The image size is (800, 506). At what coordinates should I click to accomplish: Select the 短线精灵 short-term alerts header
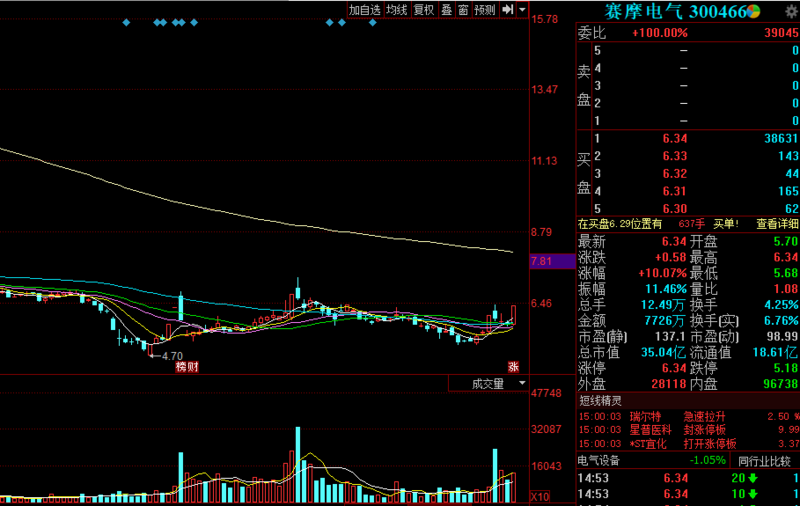[602, 400]
